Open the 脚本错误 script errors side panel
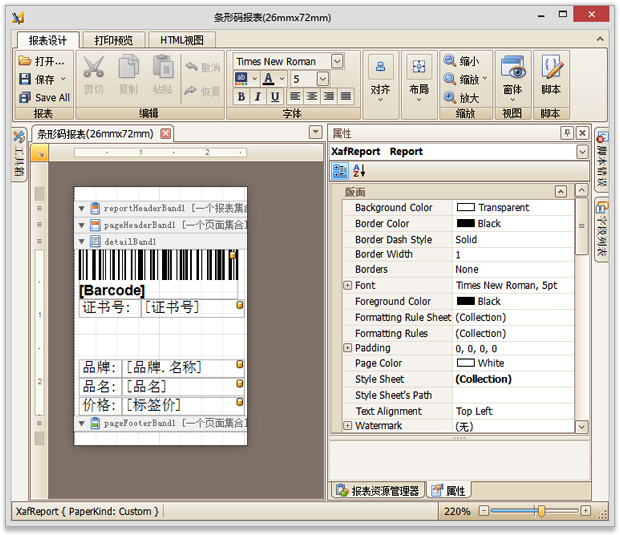This screenshot has height=535, width=620. (601, 160)
